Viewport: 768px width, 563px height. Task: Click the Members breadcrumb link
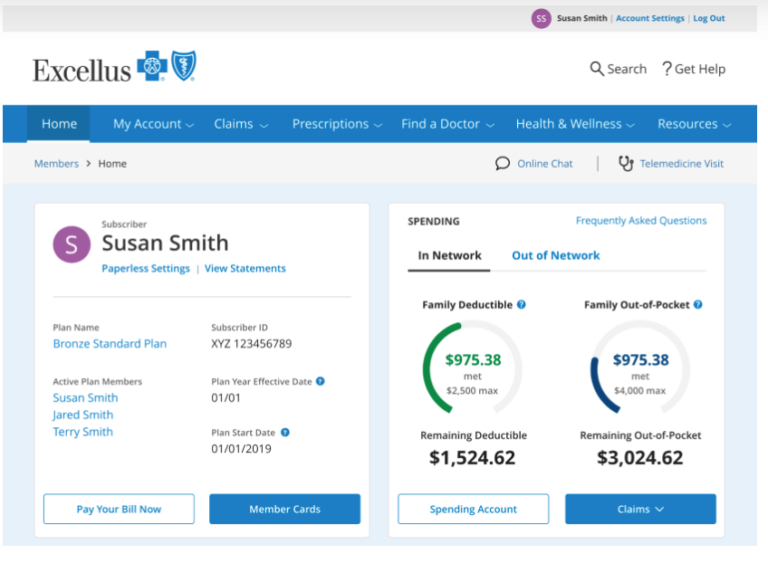(x=56, y=164)
